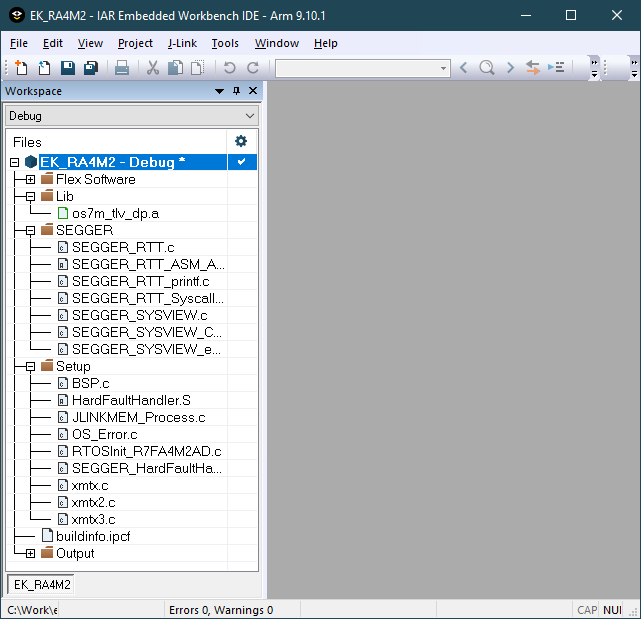Expand the Flex Software folder
641x619 pixels.
tap(31, 180)
